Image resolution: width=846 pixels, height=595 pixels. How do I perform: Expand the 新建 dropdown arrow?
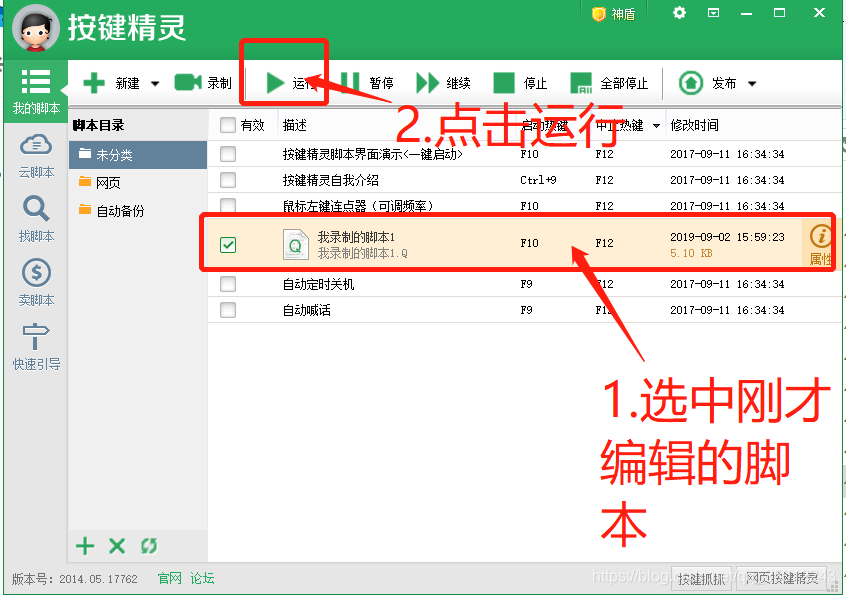click(x=155, y=84)
